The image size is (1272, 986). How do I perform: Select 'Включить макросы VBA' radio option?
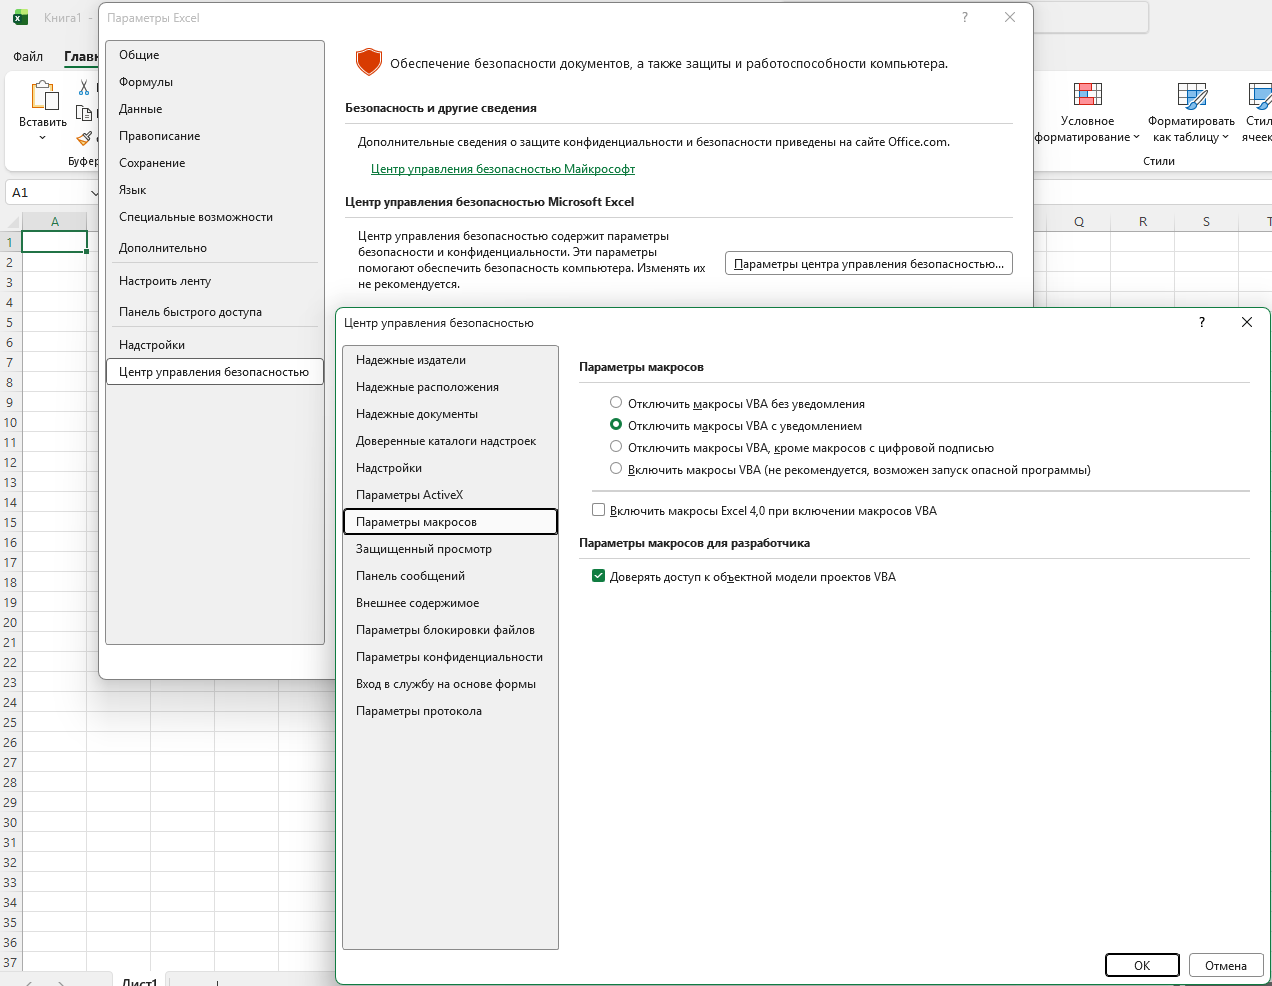pyautogui.click(x=616, y=468)
